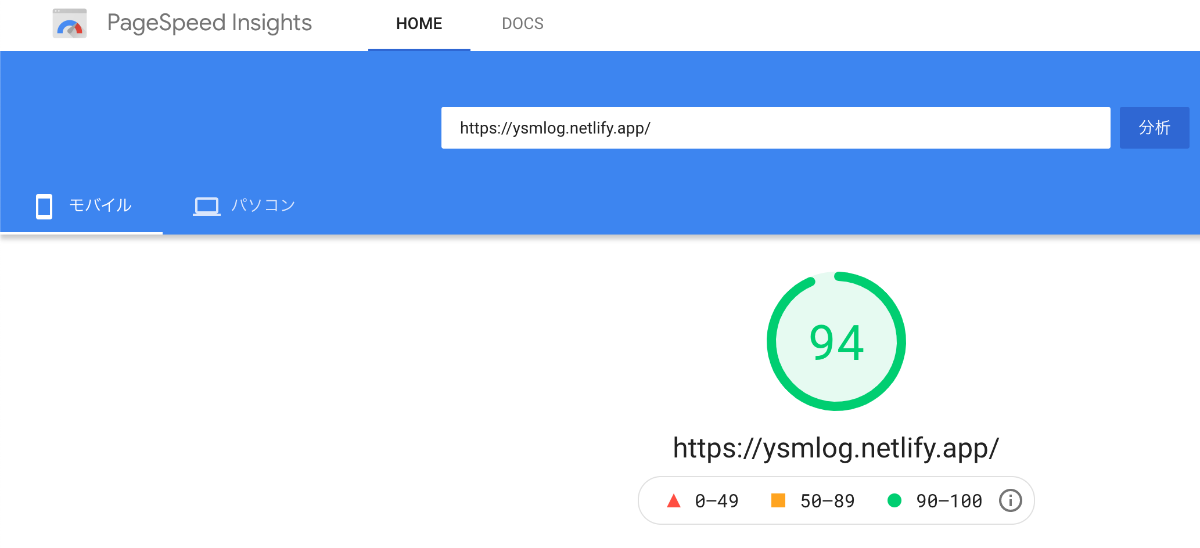Click the PageSpeed Insights title text
Viewport: 1200px width, 548px height.
coord(209,23)
